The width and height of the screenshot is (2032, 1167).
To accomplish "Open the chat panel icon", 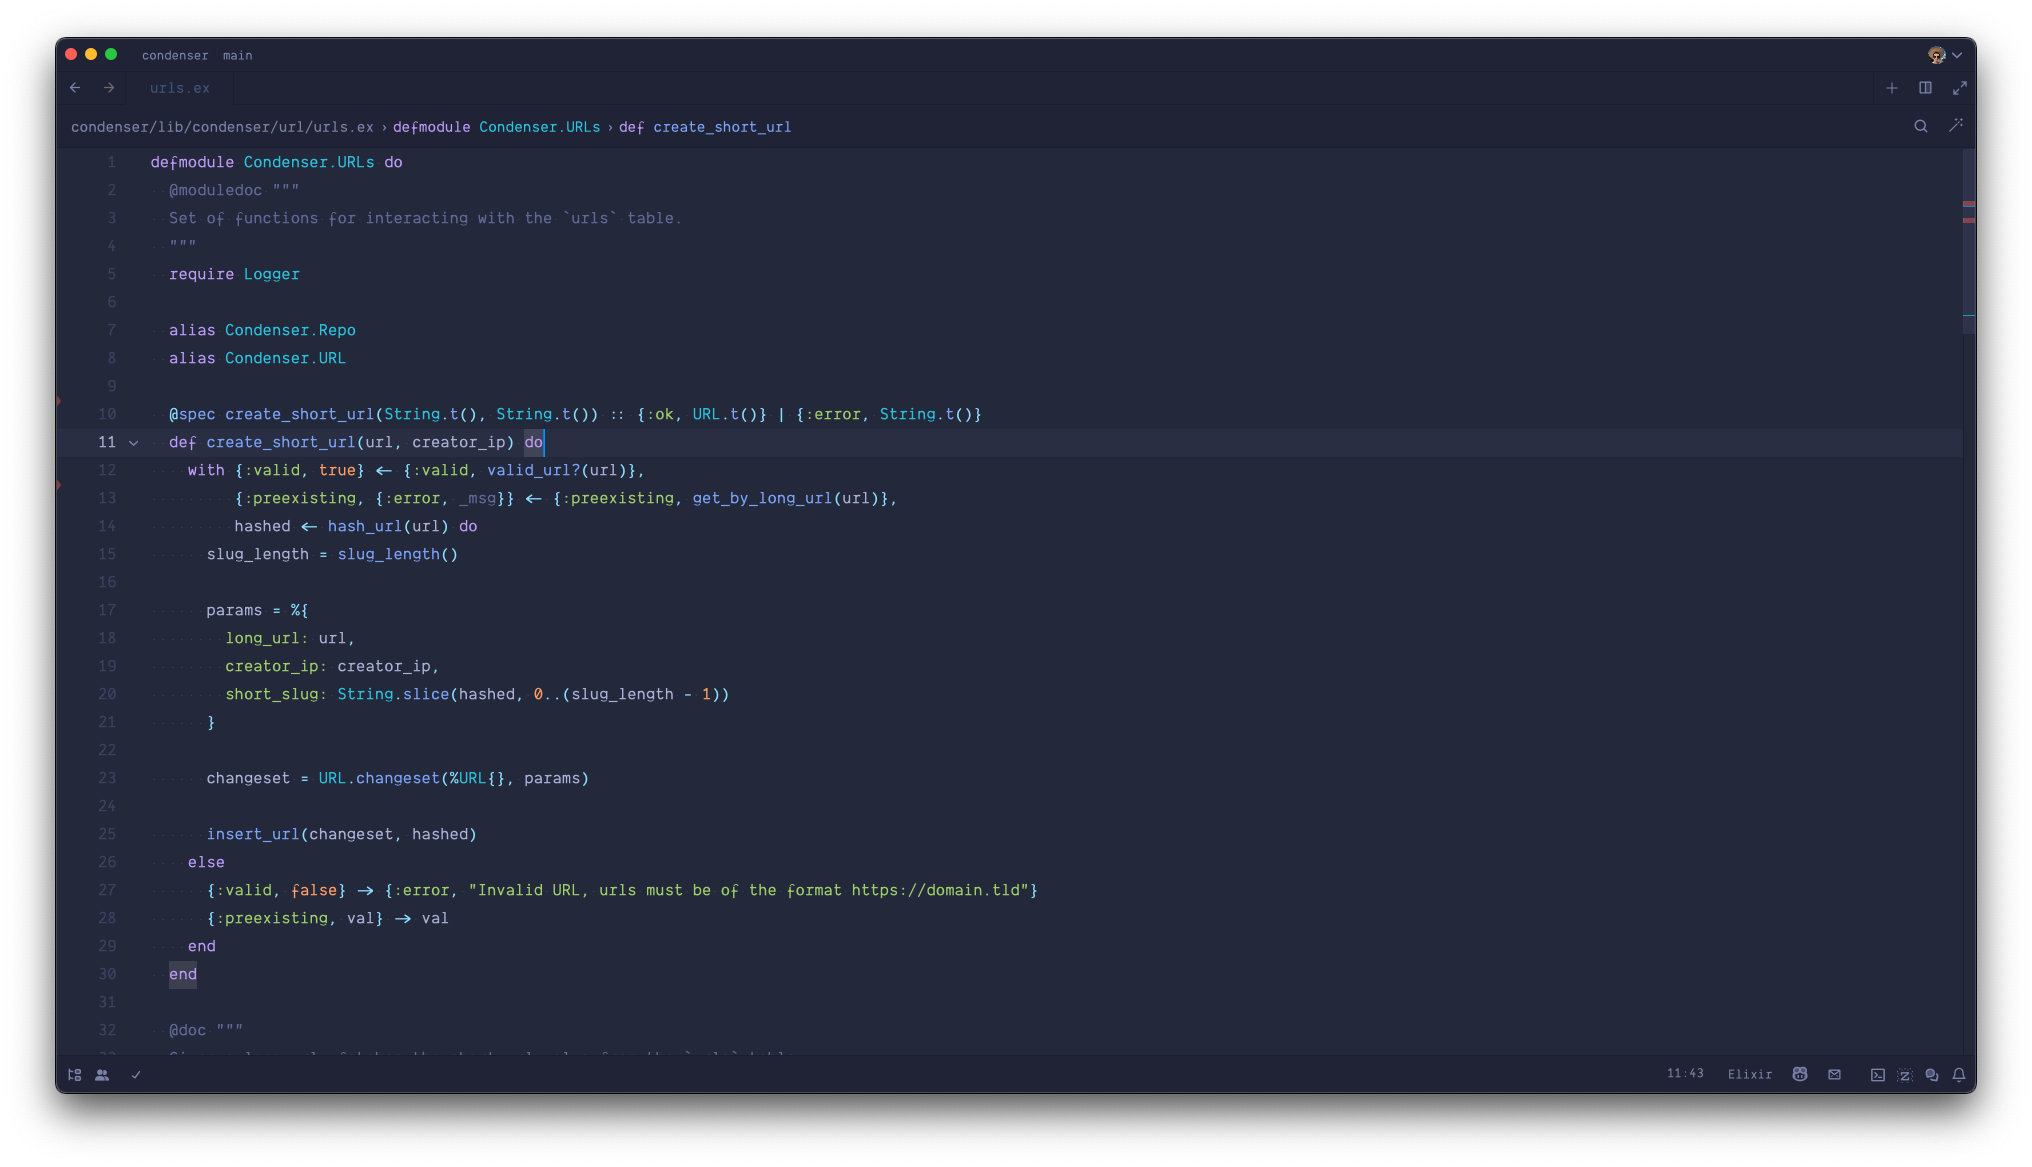I will (1932, 1075).
